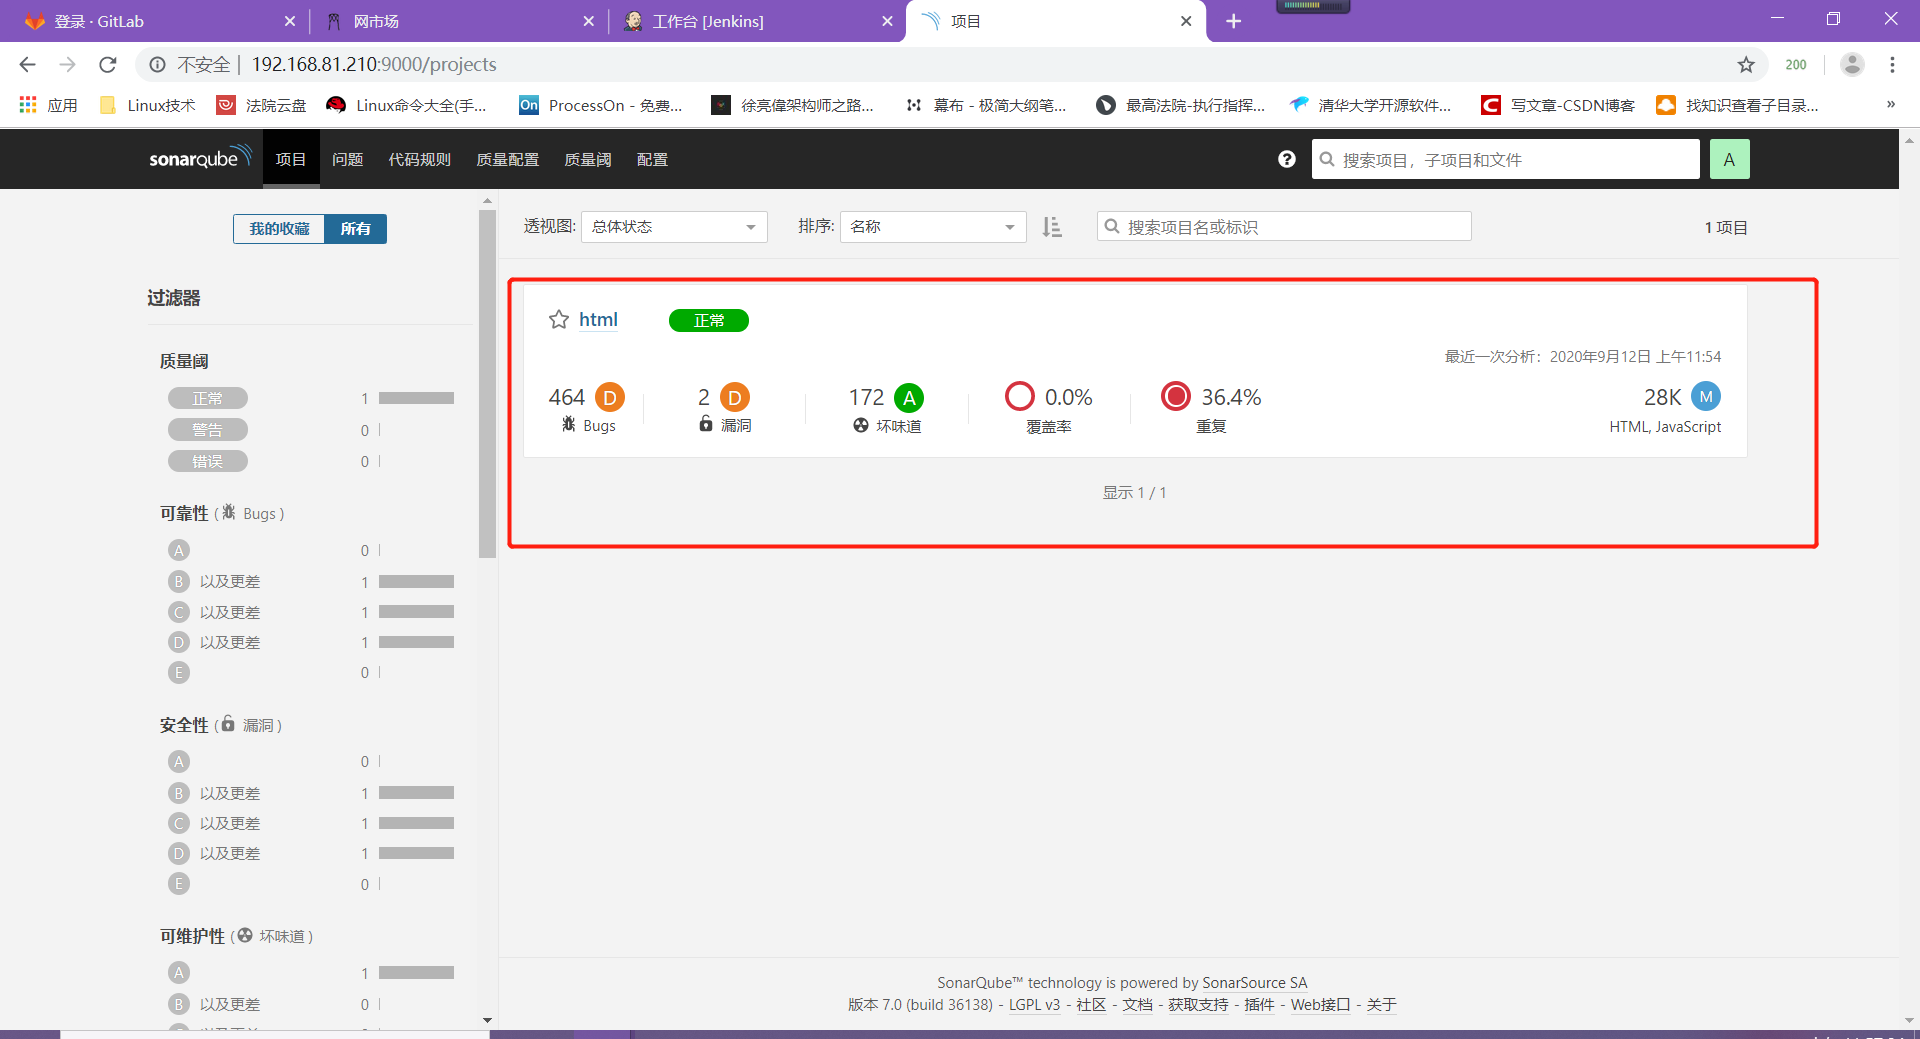This screenshot has width=1920, height=1039.
Task: Click security B 以及更差 count bar
Action: coord(416,792)
